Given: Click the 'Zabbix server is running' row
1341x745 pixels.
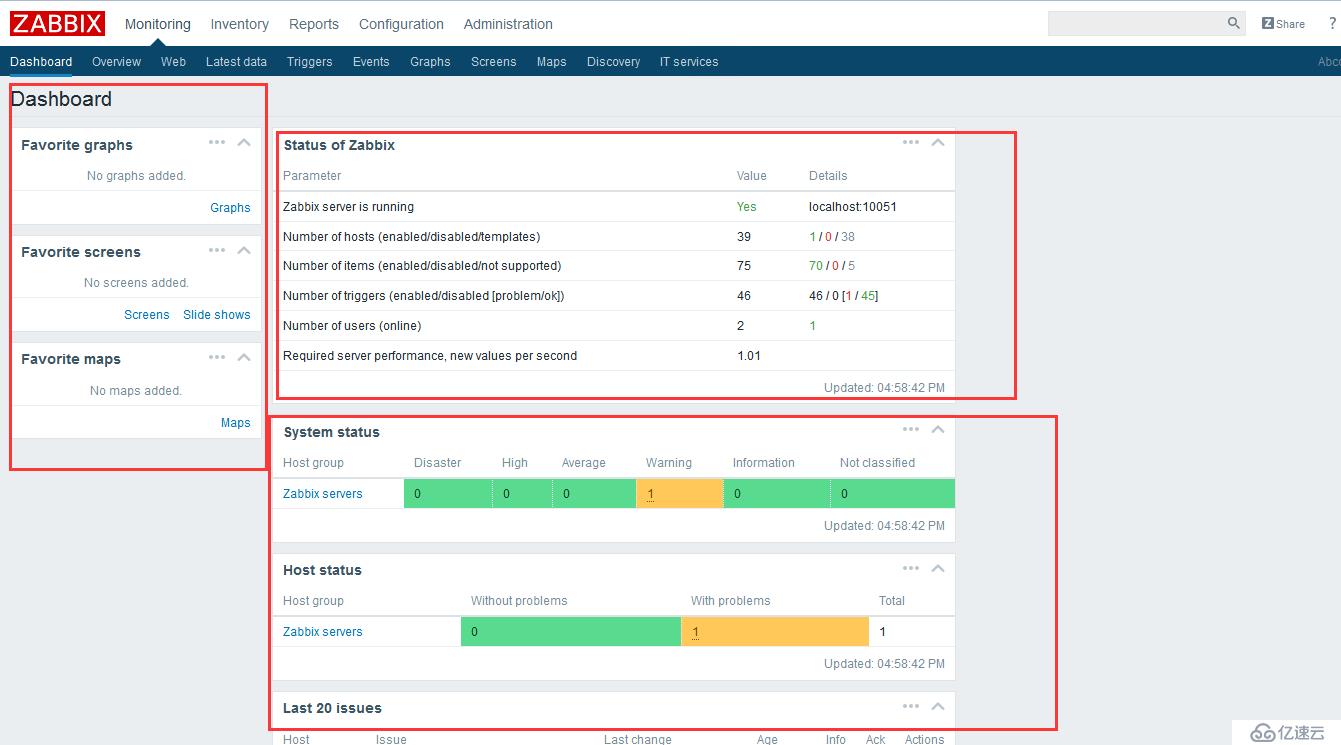Looking at the screenshot, I should pos(614,207).
